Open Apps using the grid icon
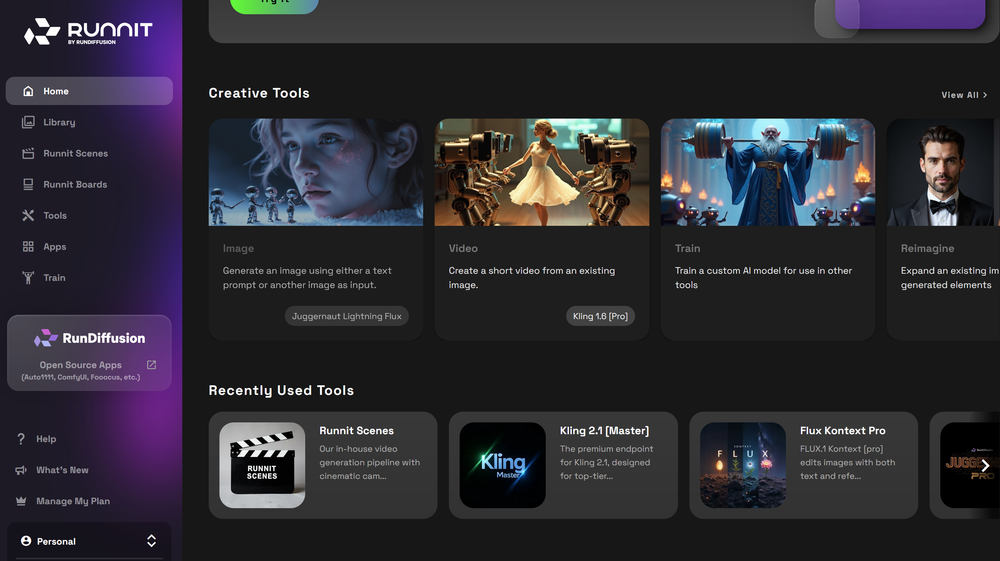The width and height of the screenshot is (1000, 561). (28, 246)
